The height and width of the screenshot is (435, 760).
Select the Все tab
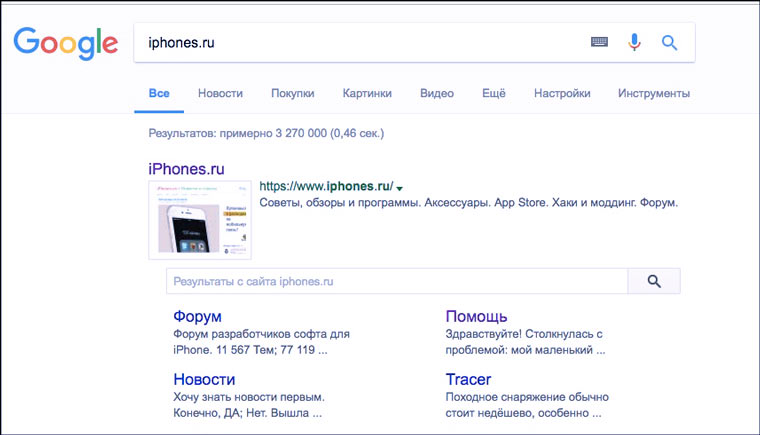(159, 93)
